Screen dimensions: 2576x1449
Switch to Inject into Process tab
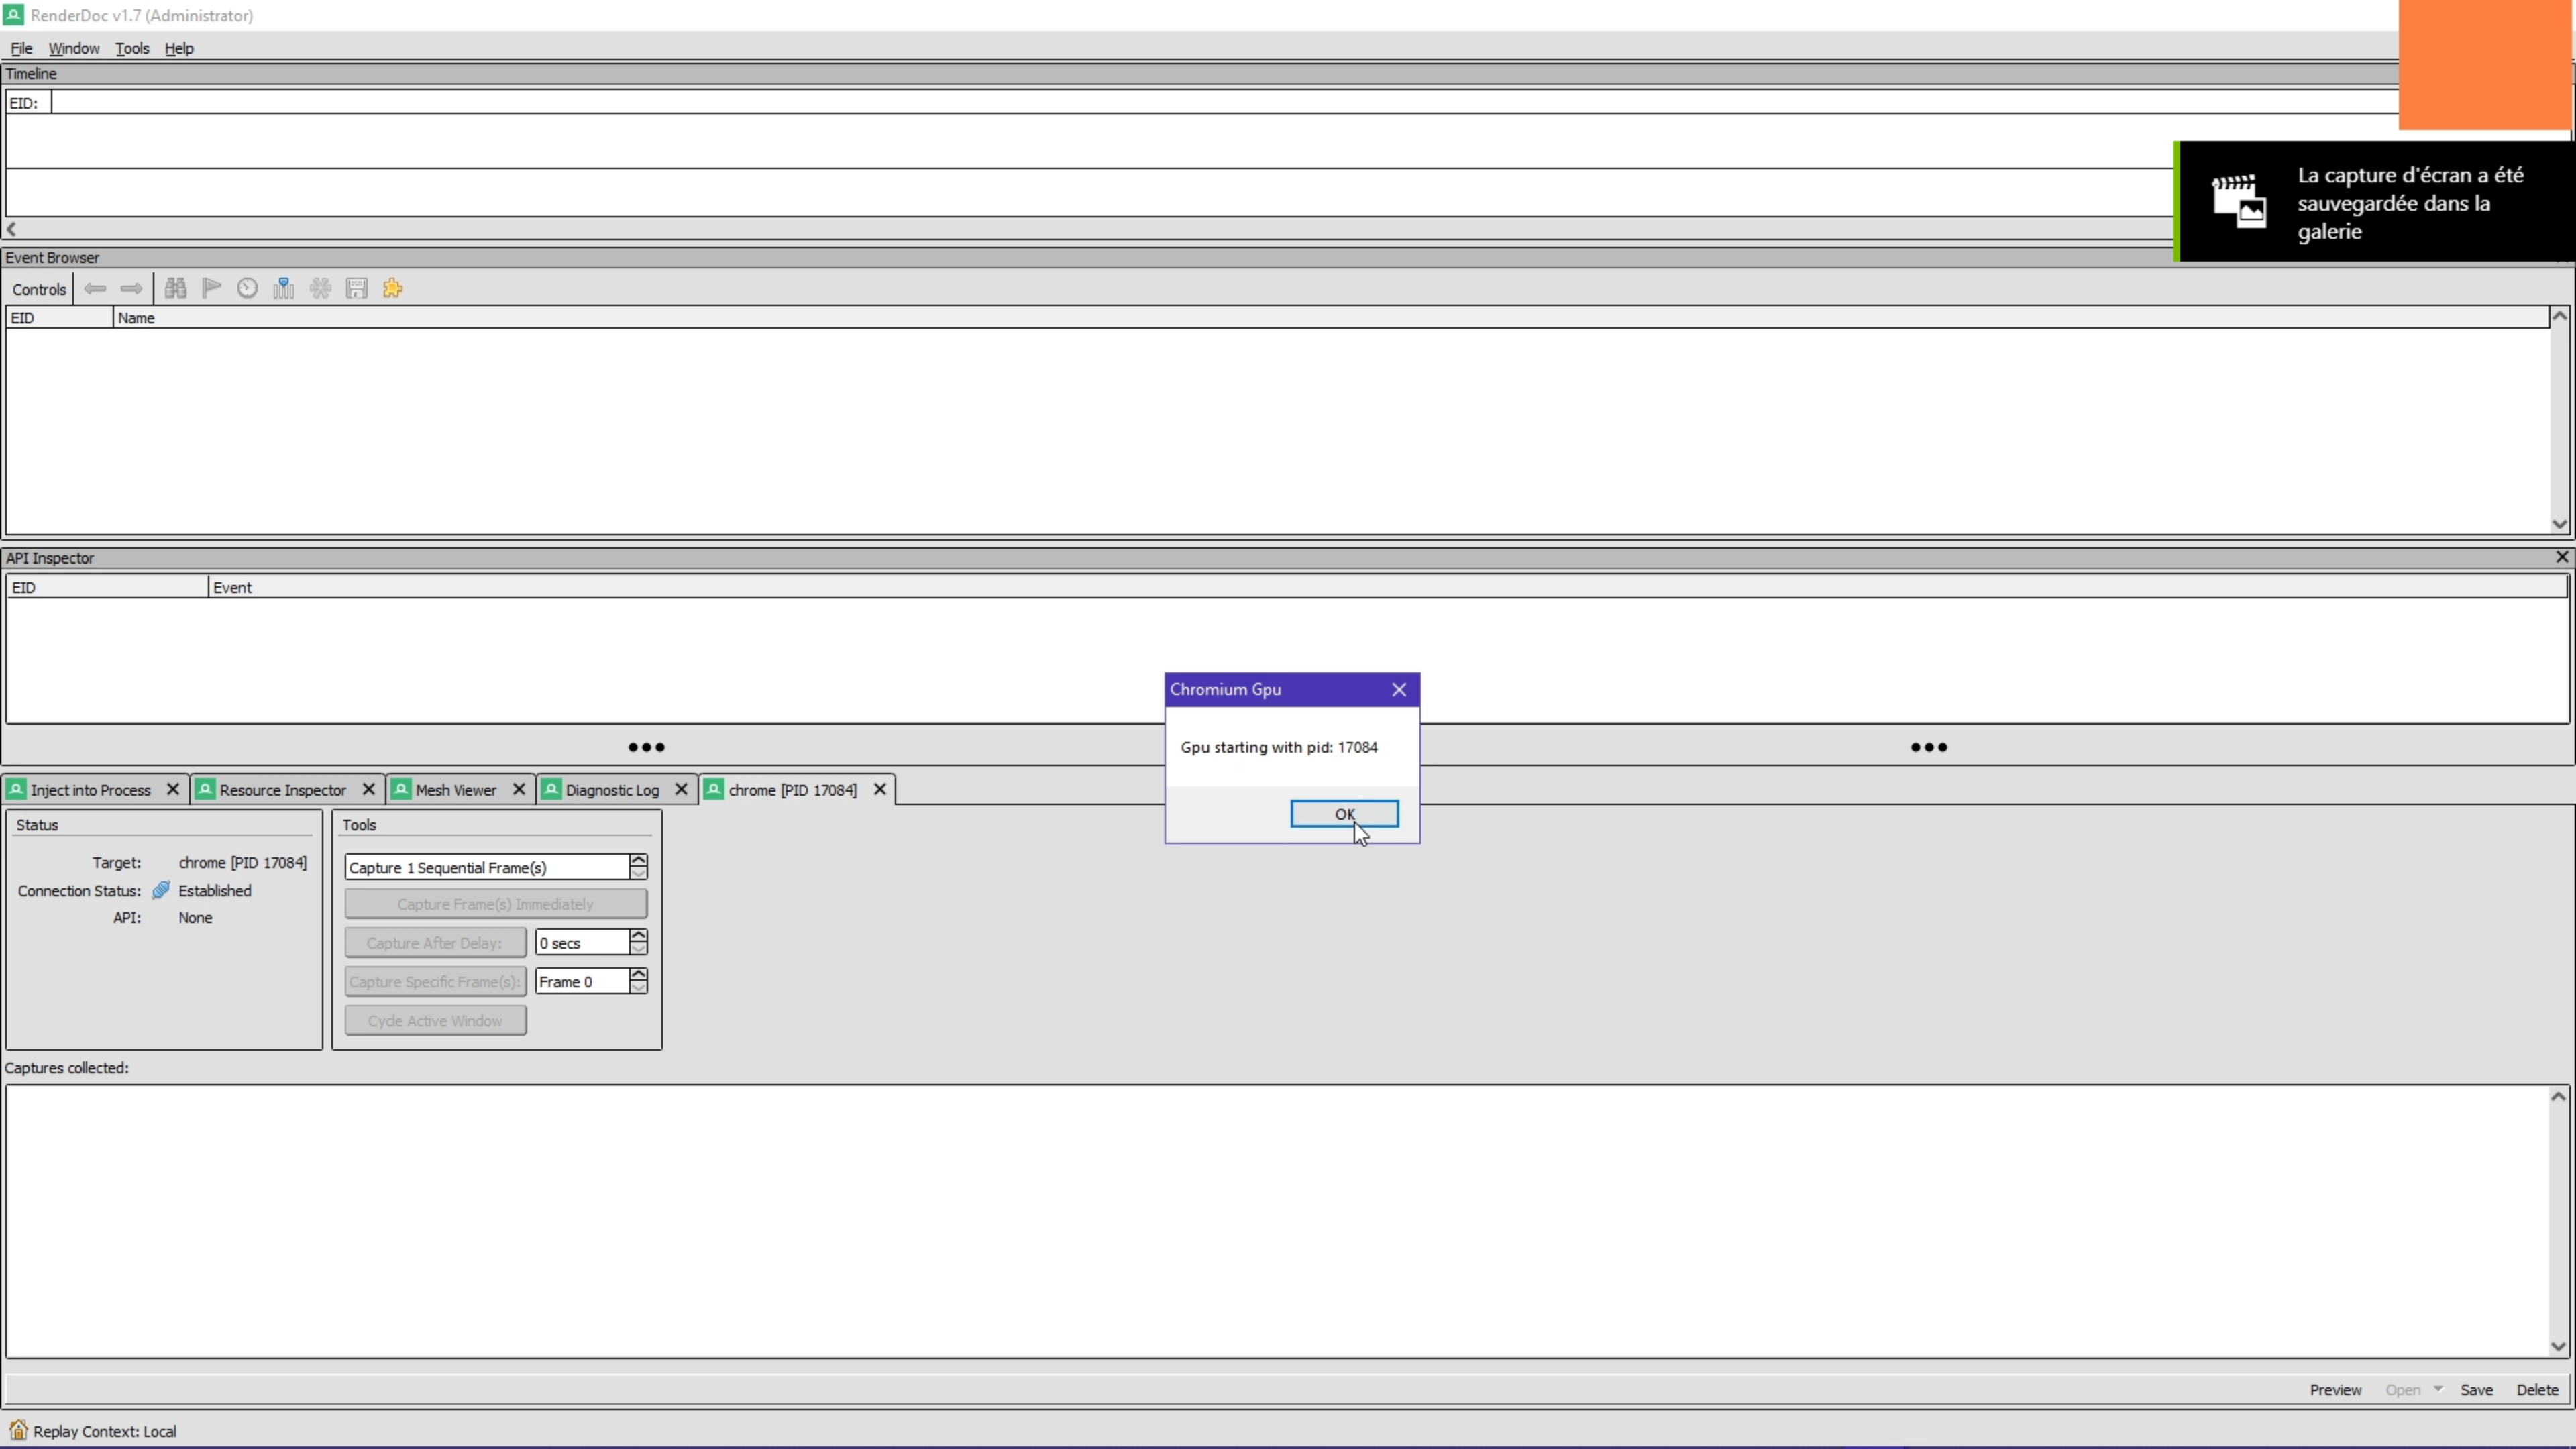pos(90,790)
